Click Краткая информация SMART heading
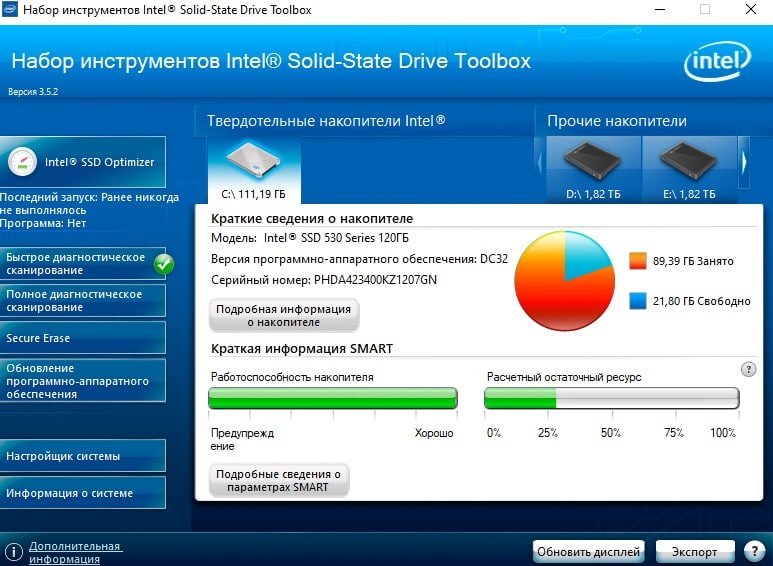The height and width of the screenshot is (566, 773). (x=302, y=349)
